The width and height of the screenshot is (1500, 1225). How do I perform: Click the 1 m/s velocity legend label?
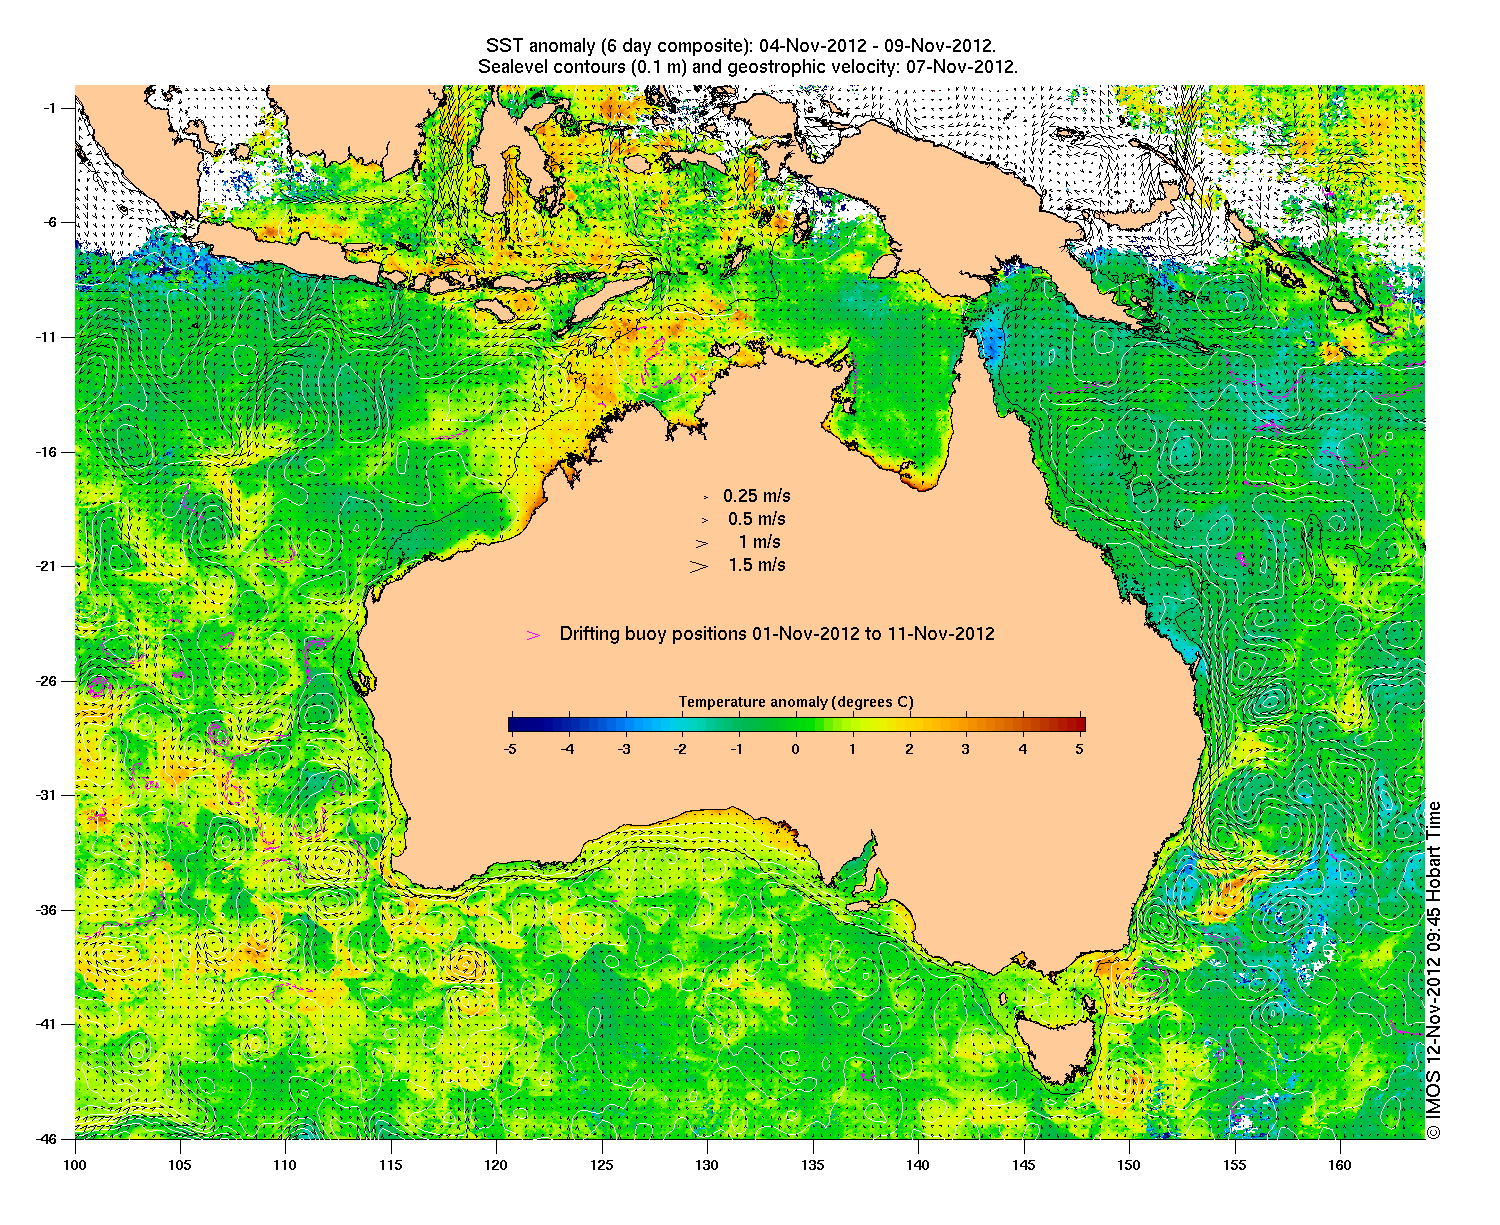coord(760,542)
